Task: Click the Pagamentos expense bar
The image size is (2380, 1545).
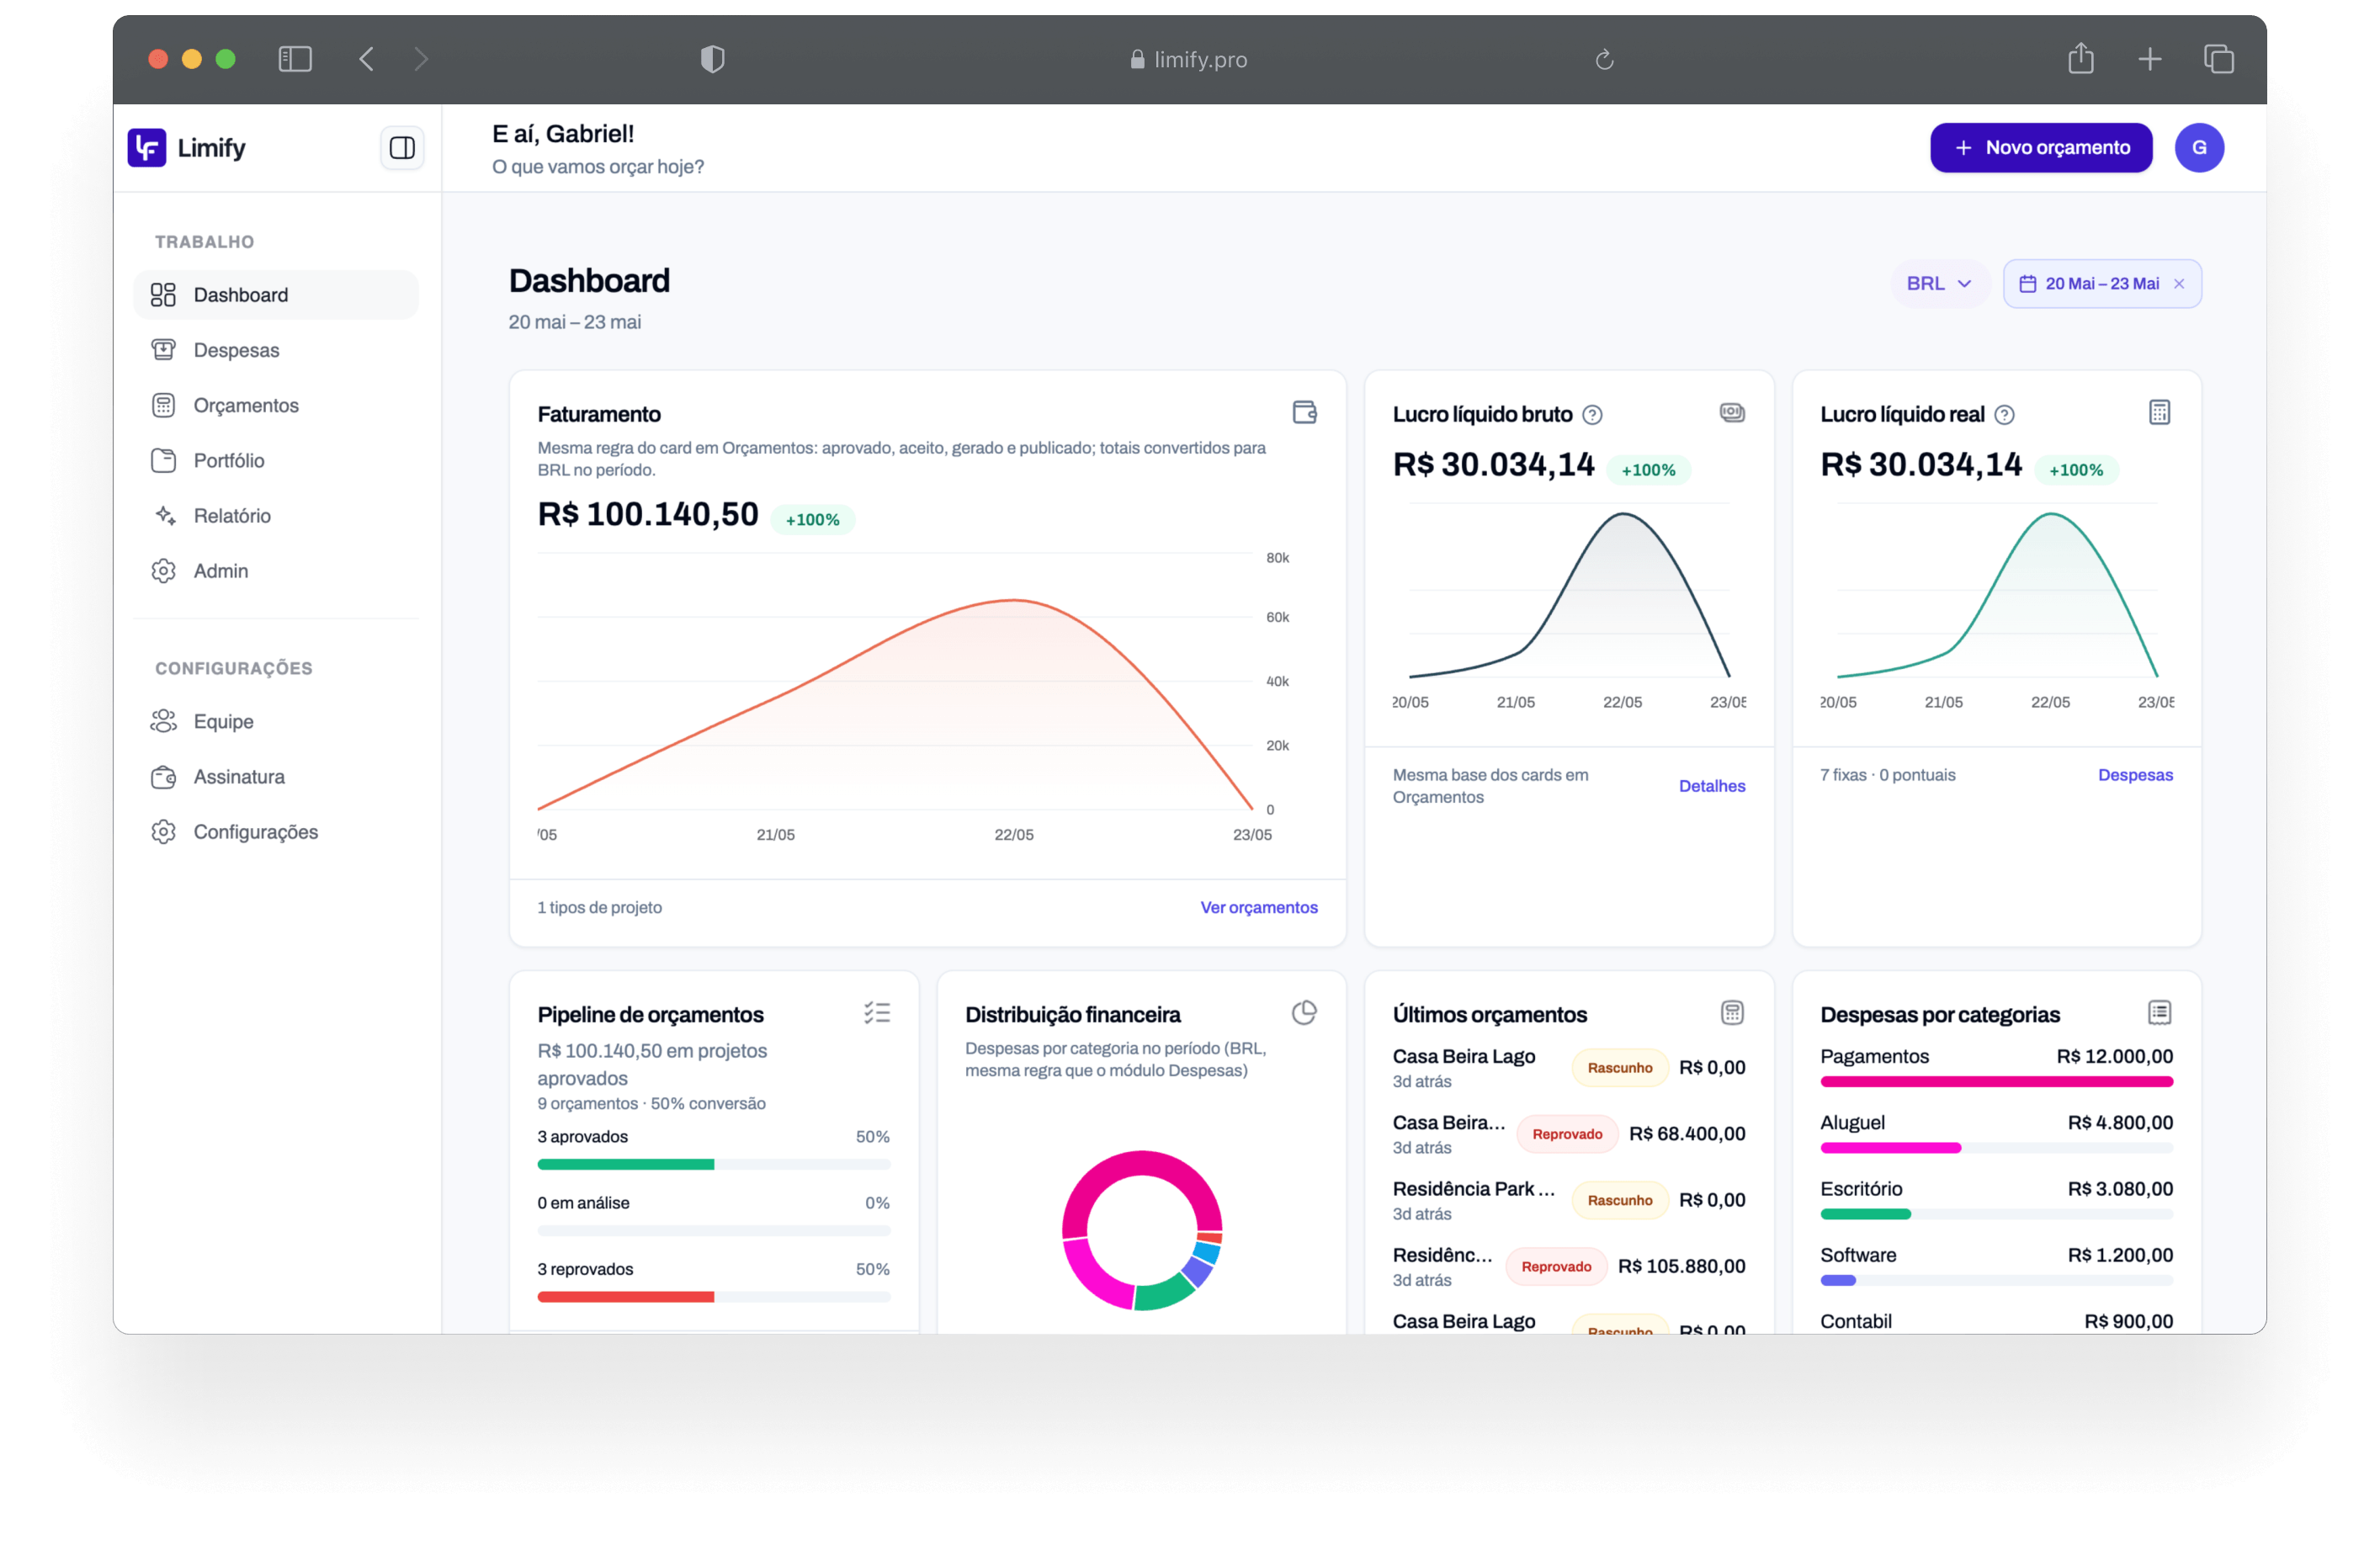Action: [1996, 1081]
